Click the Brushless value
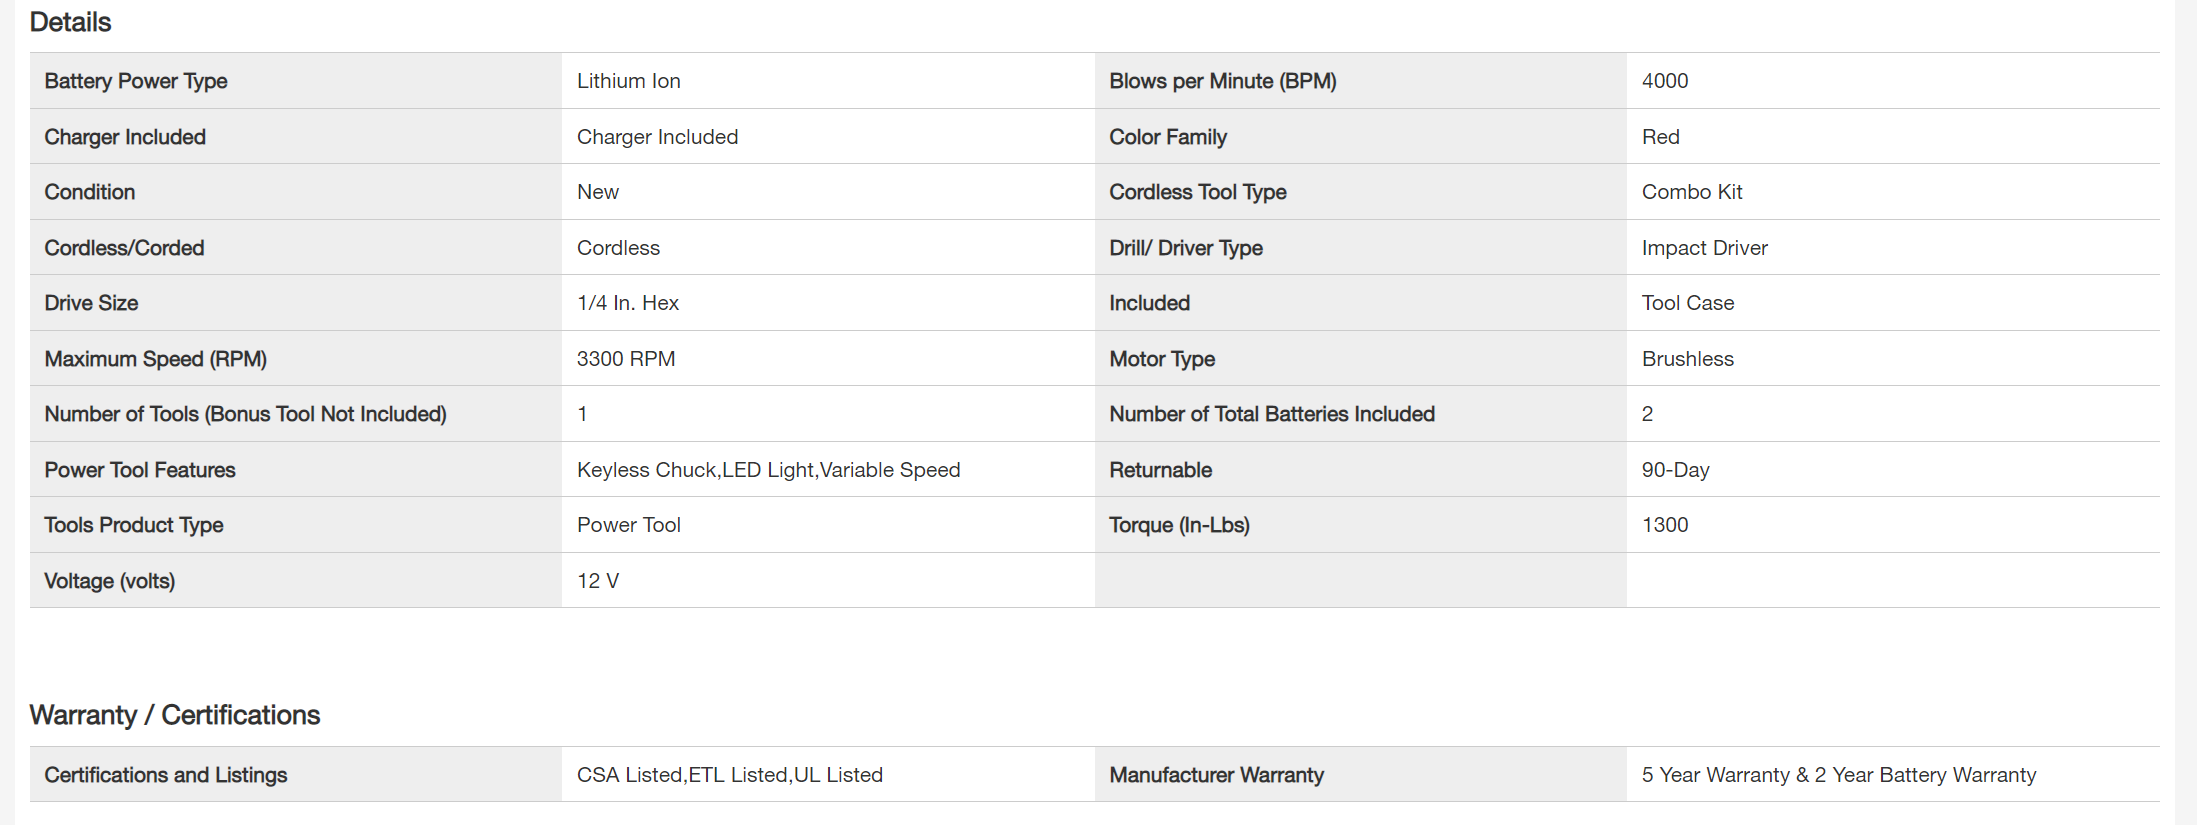 [x=1688, y=359]
